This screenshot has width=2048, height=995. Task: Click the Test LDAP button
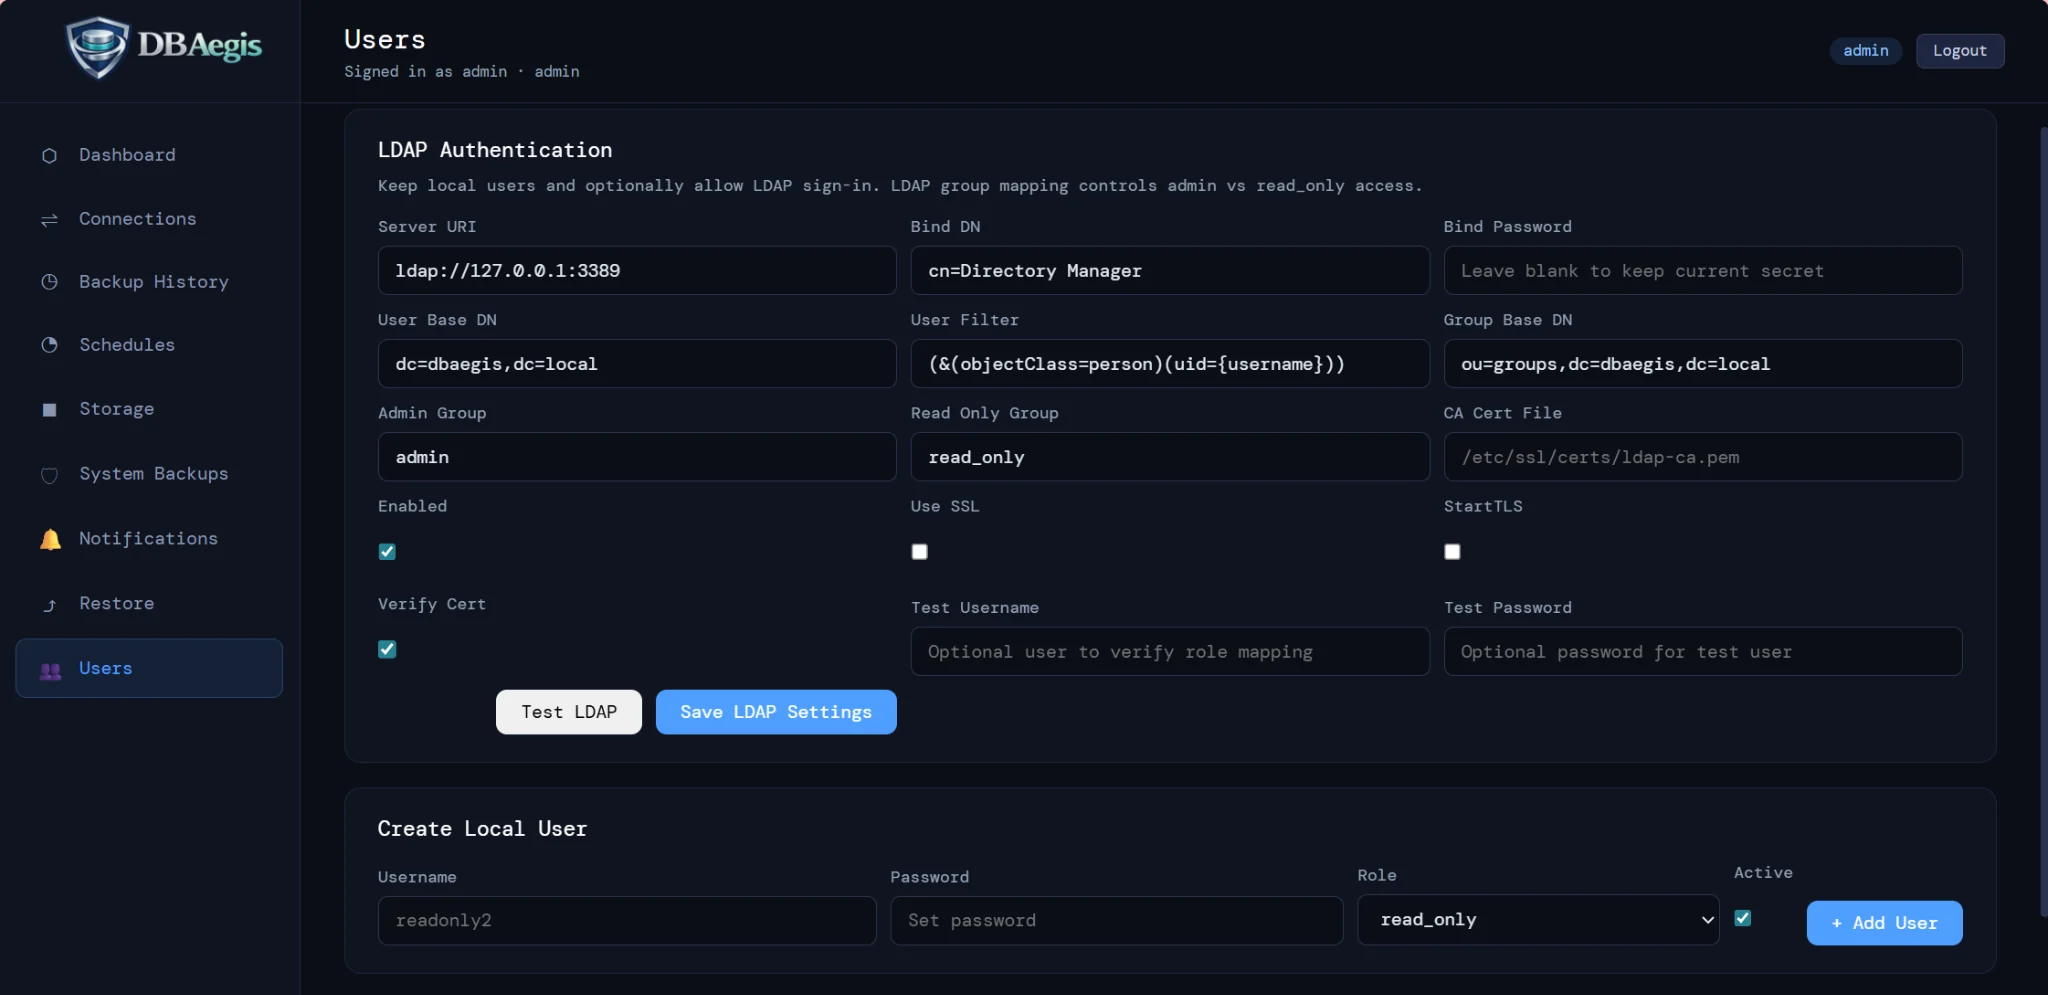coord(569,712)
